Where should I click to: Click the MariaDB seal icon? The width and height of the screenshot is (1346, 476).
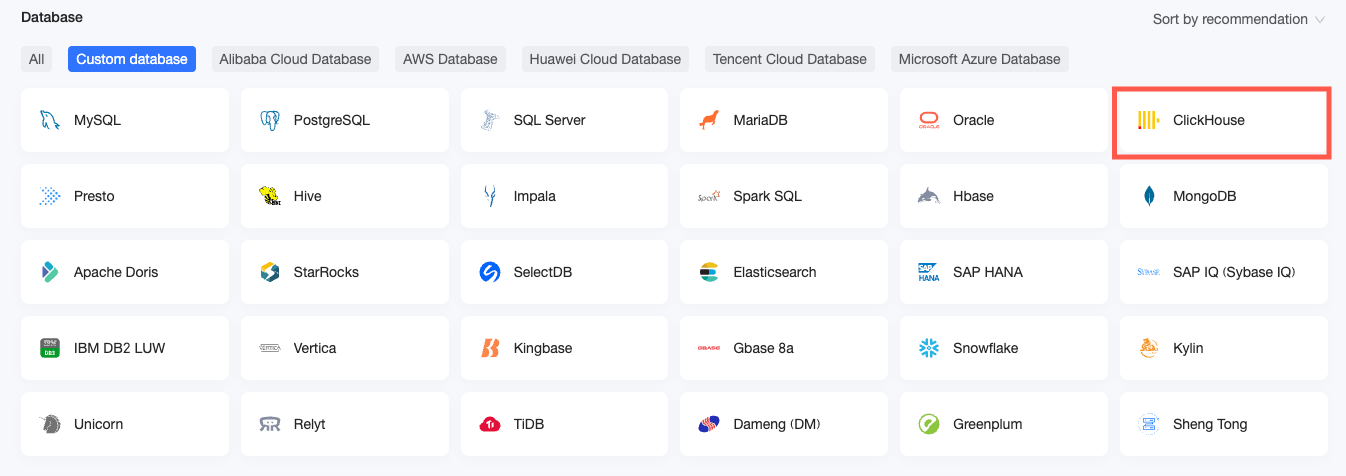coord(709,120)
